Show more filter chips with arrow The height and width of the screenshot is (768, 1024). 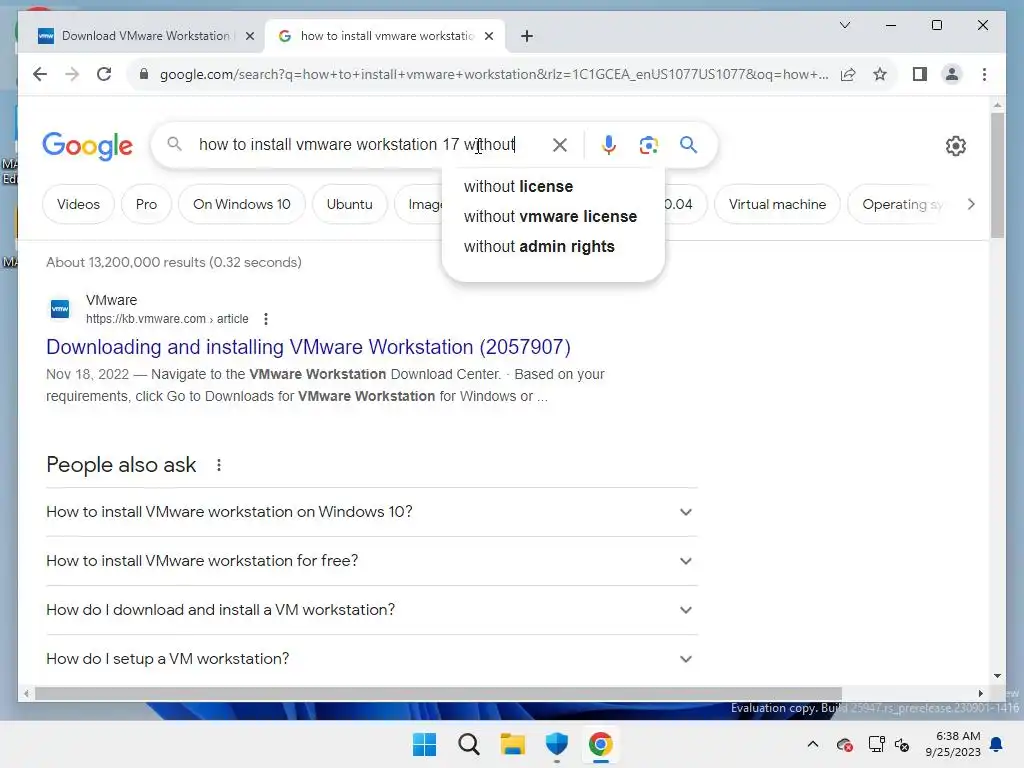tap(971, 204)
